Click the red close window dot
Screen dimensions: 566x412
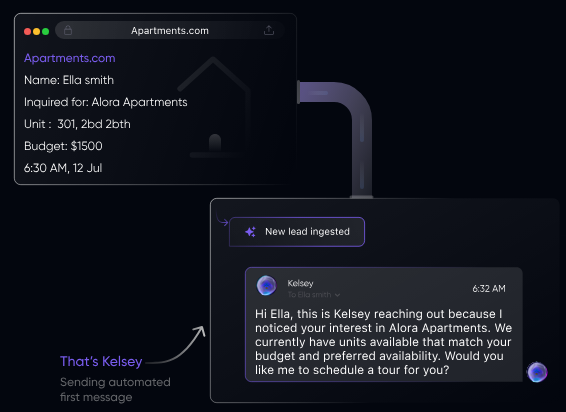coord(27,31)
